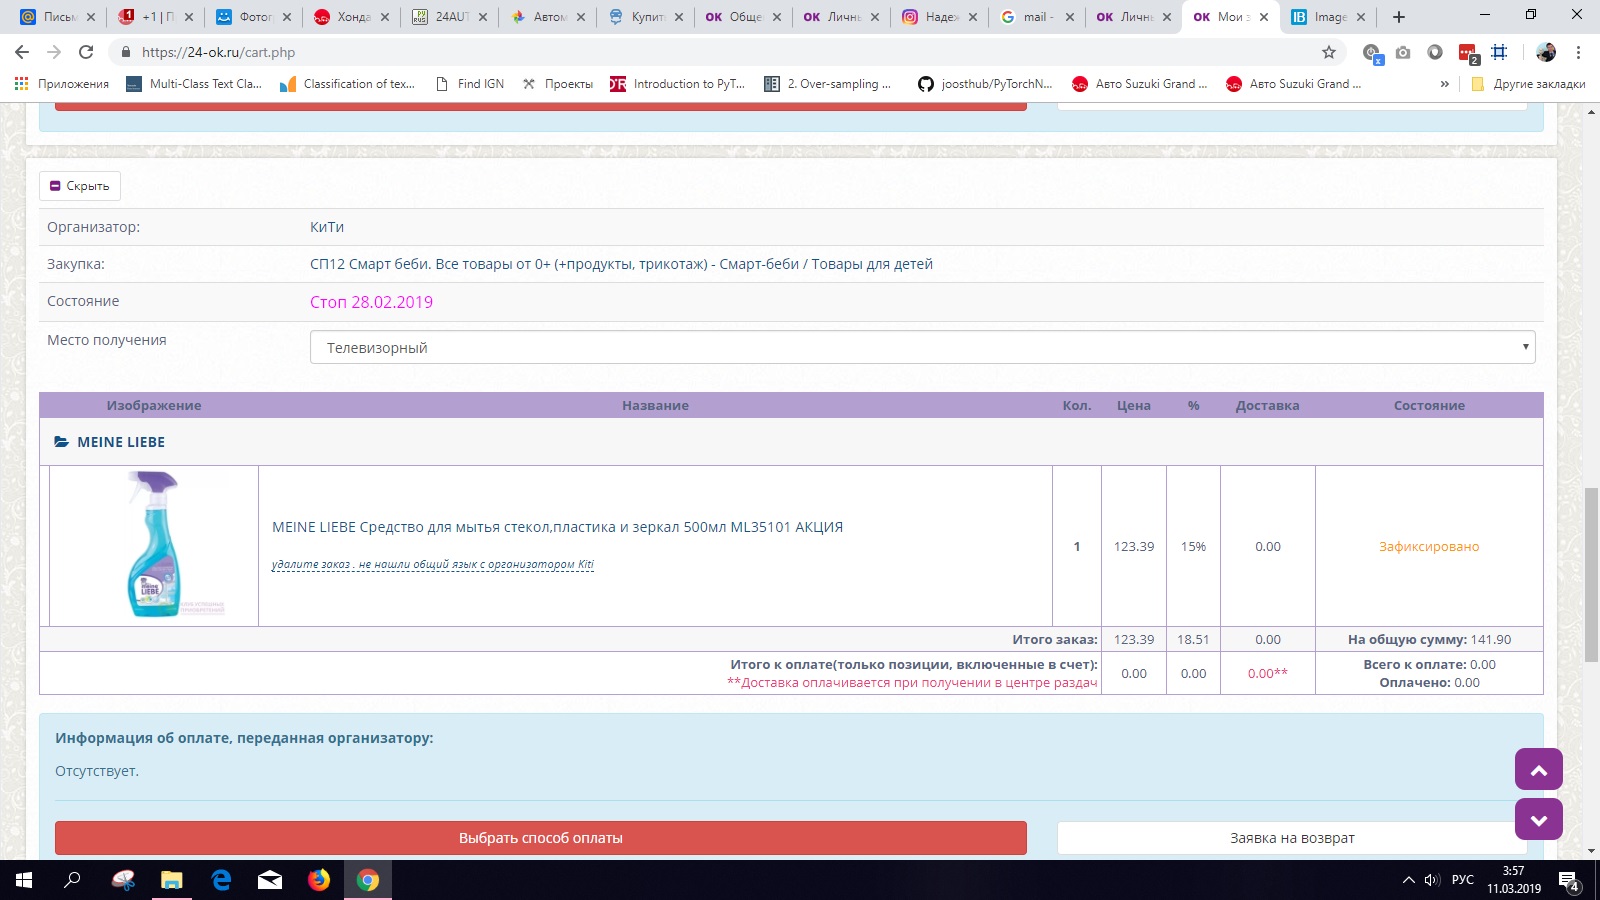Click the Выбрать способ оплаты button
The width and height of the screenshot is (1600, 900).
tap(540, 838)
